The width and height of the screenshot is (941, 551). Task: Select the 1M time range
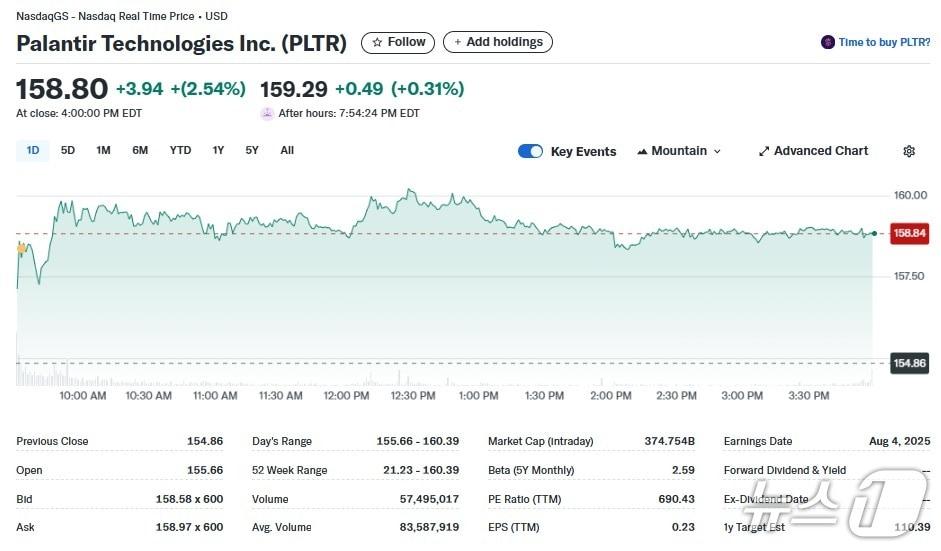(x=103, y=150)
